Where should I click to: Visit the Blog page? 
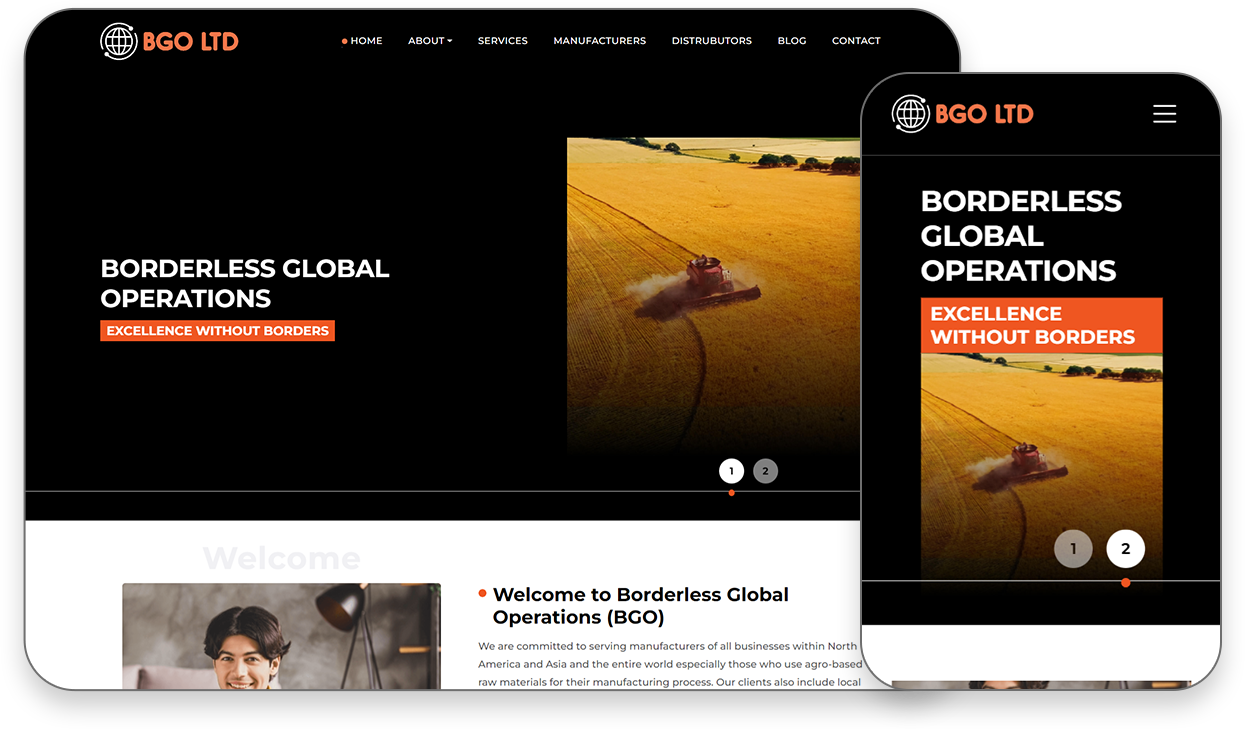(x=791, y=41)
